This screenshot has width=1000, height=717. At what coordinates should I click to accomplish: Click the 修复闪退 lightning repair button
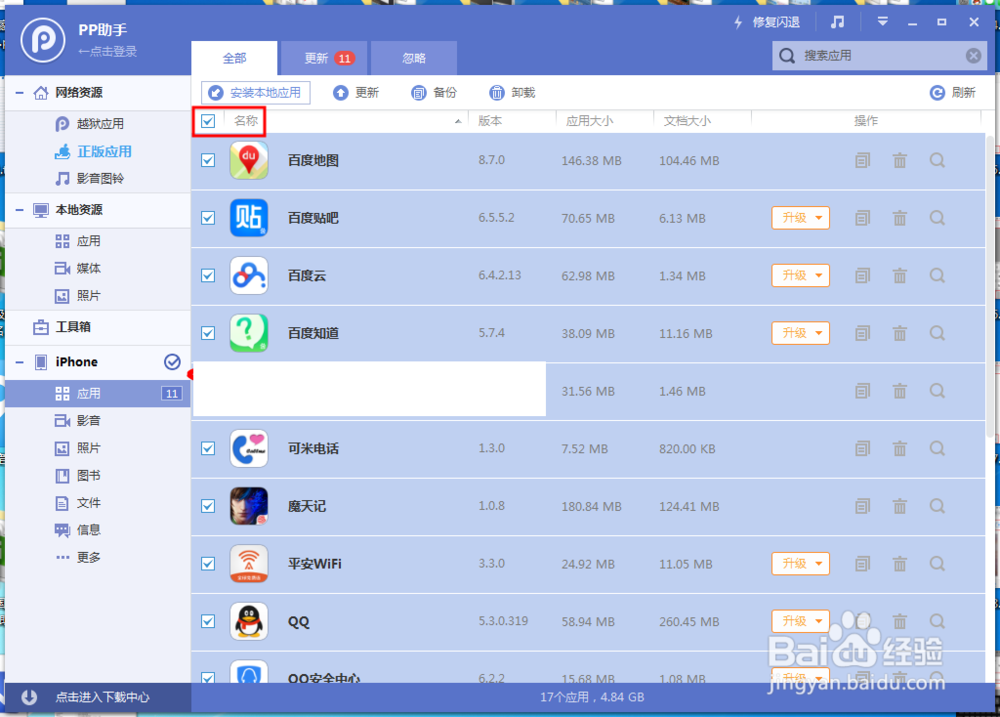[766, 22]
